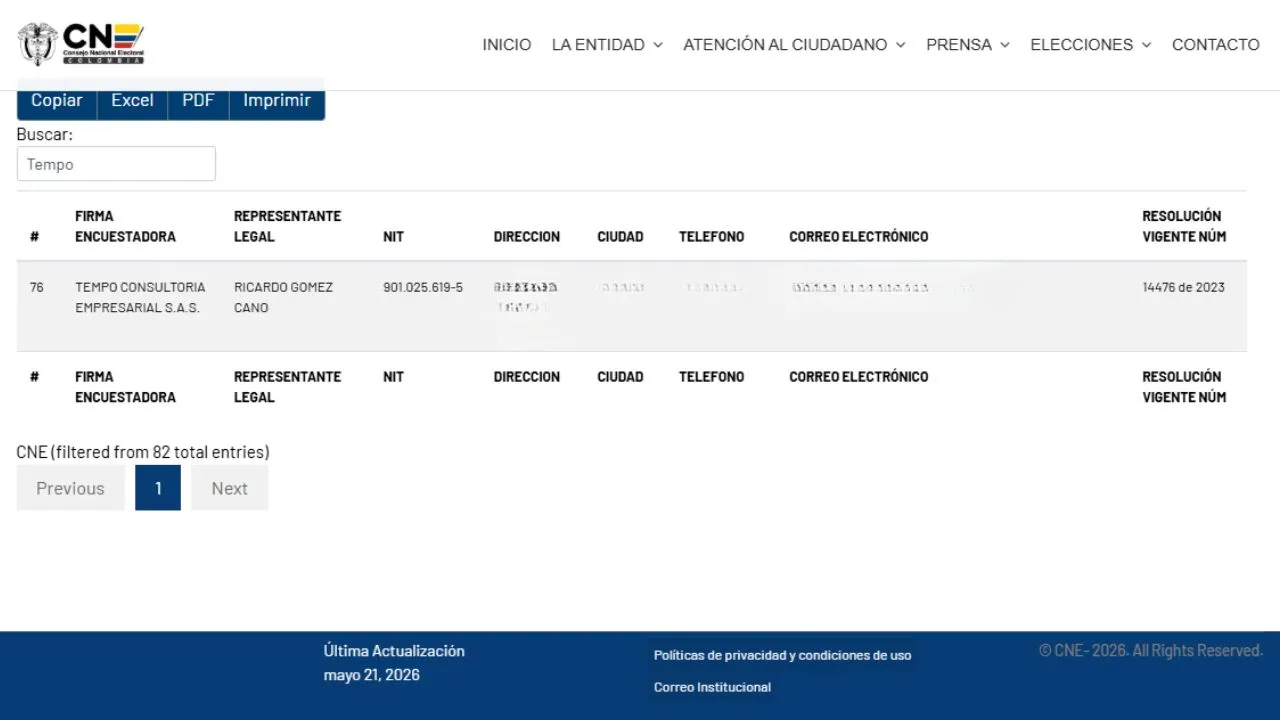1280x720 pixels.
Task: Export table using Excel button
Action: (x=132, y=100)
